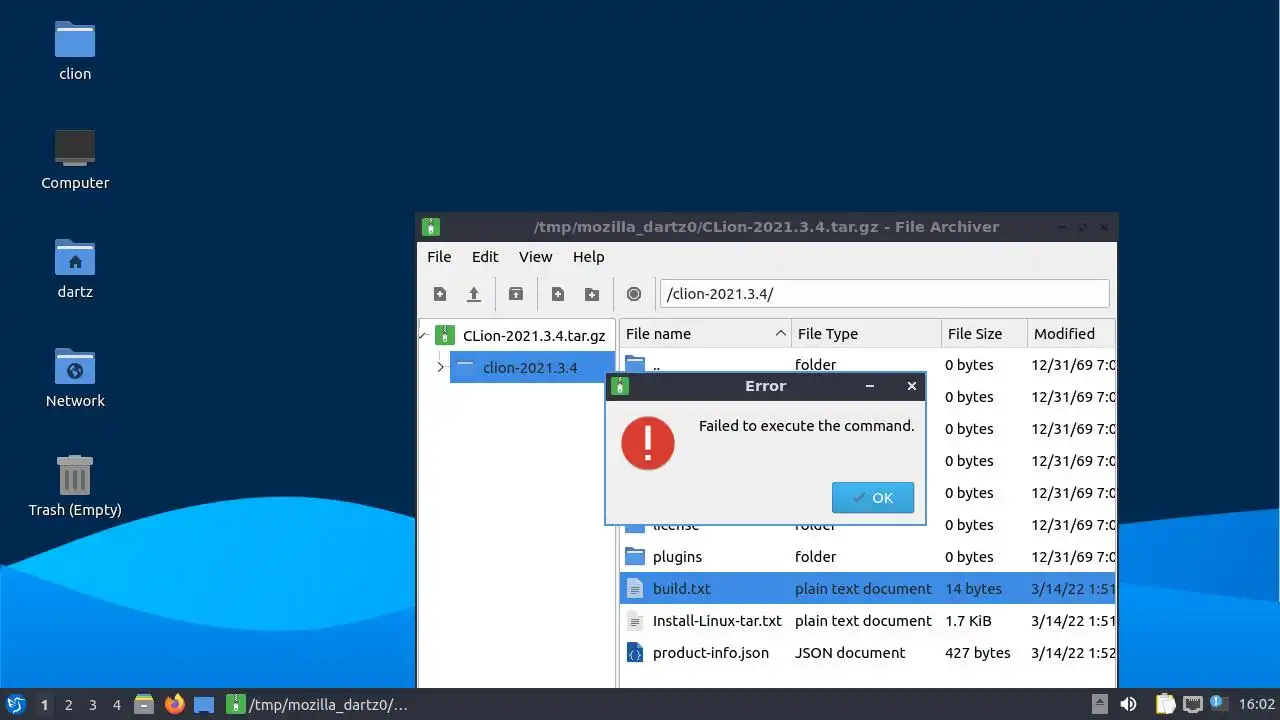
Task: Switch to workspace 1
Action: 44,705
